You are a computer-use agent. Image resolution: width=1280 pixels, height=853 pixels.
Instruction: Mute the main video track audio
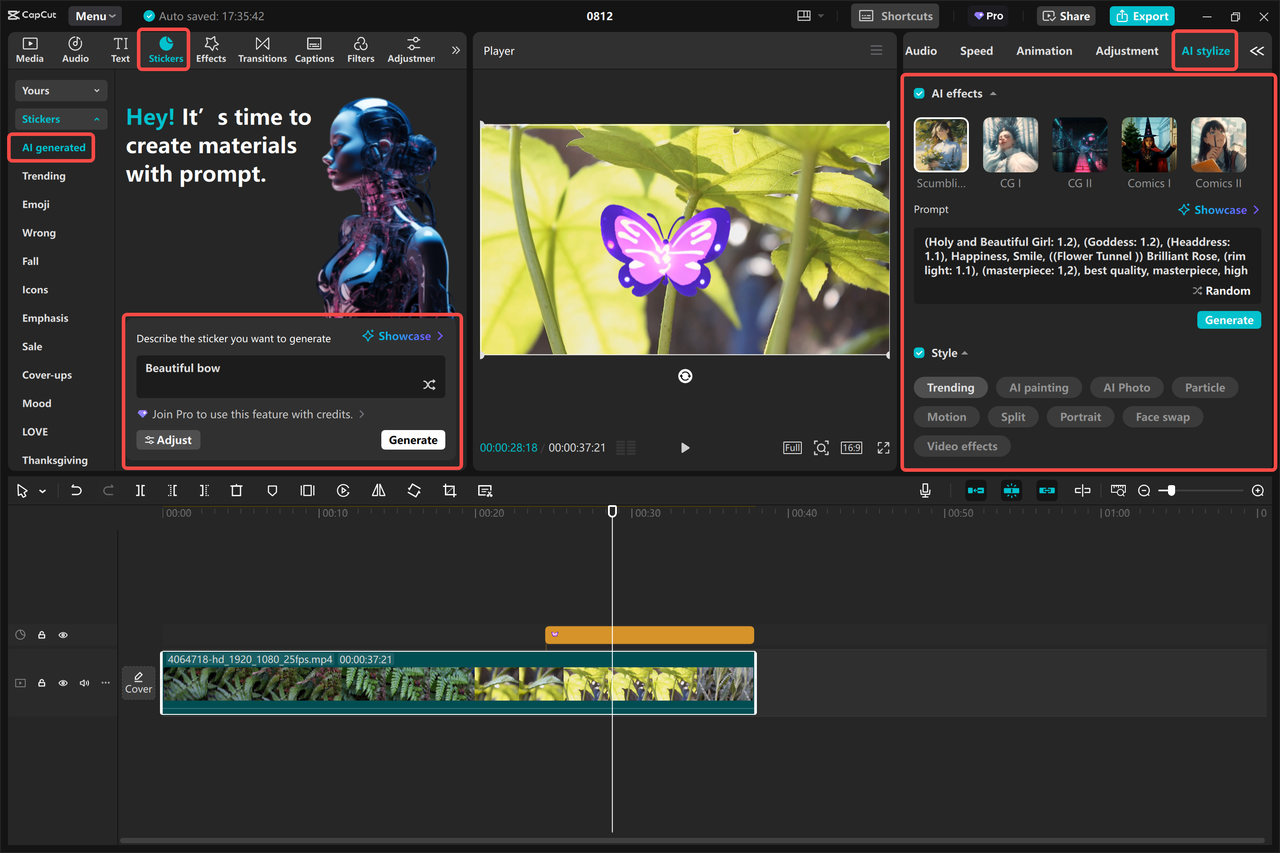[84, 683]
